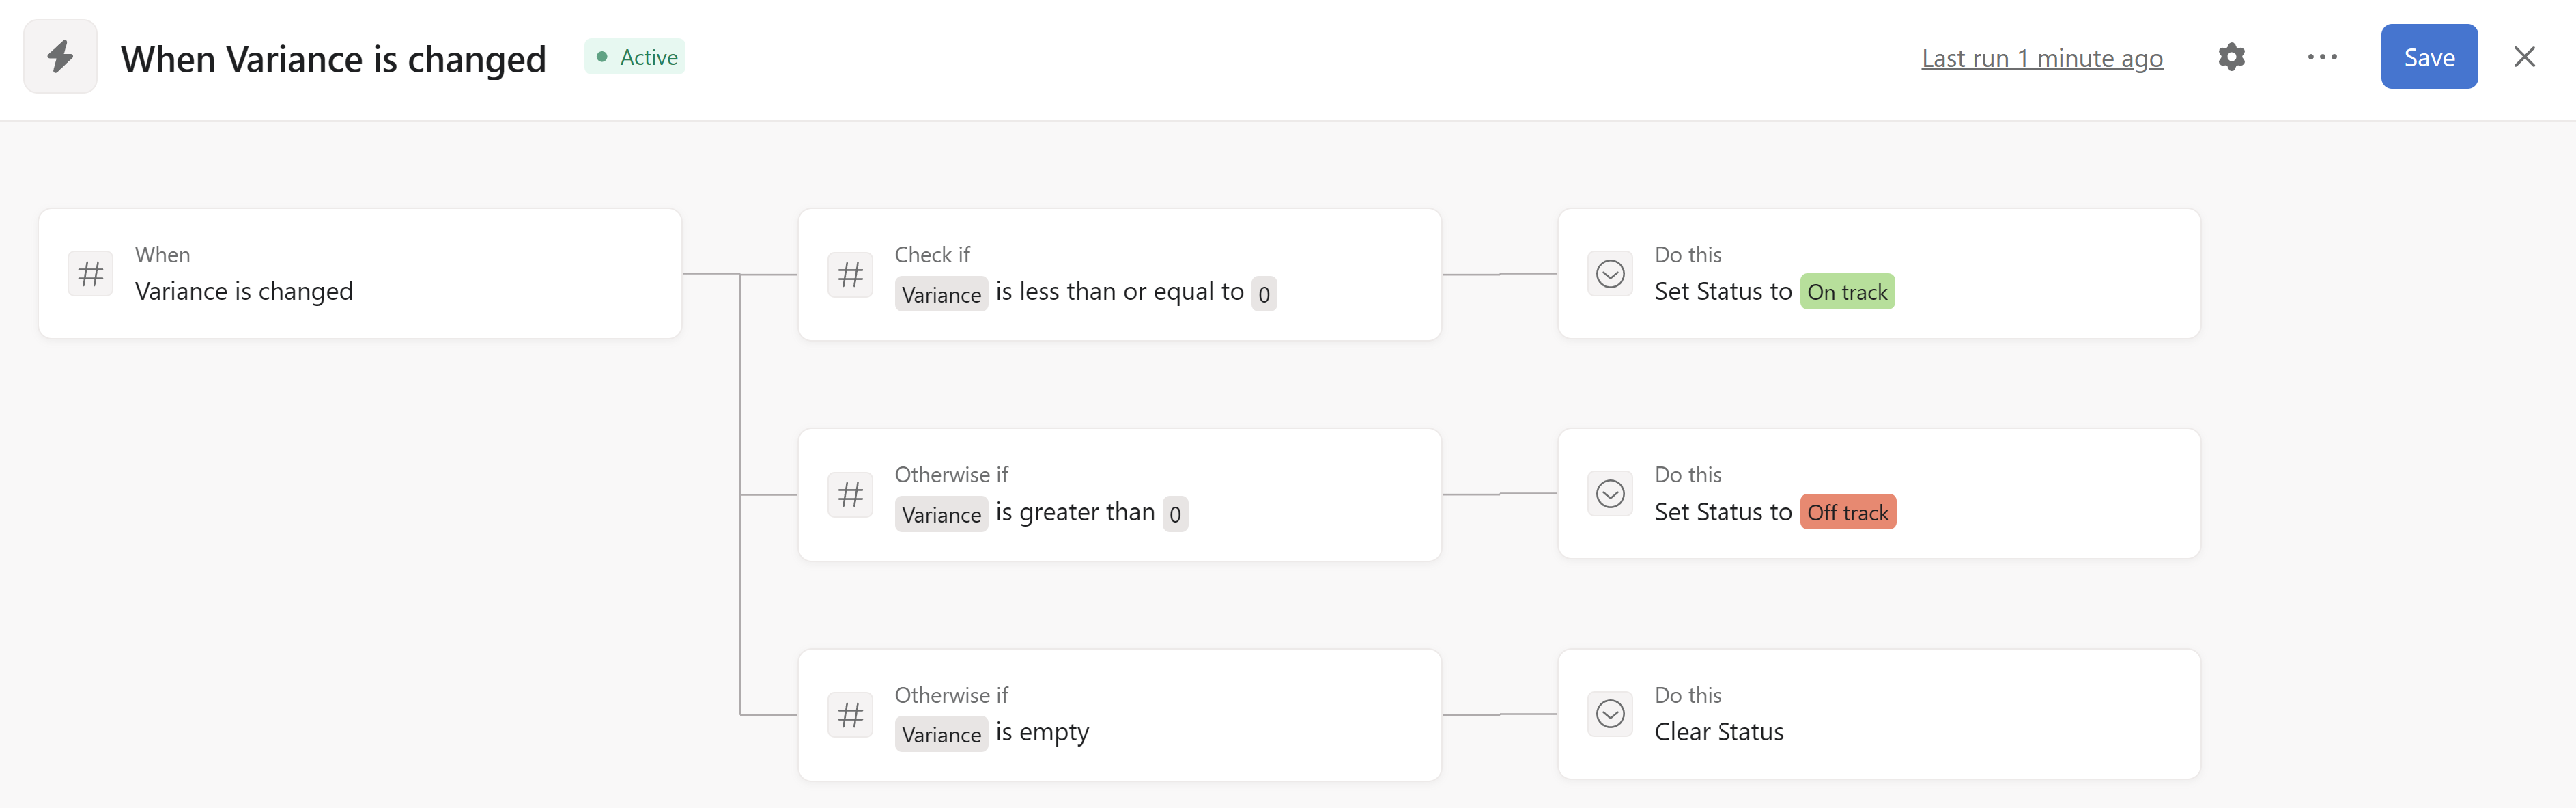Click the hash icon in the When trigger

point(91,273)
